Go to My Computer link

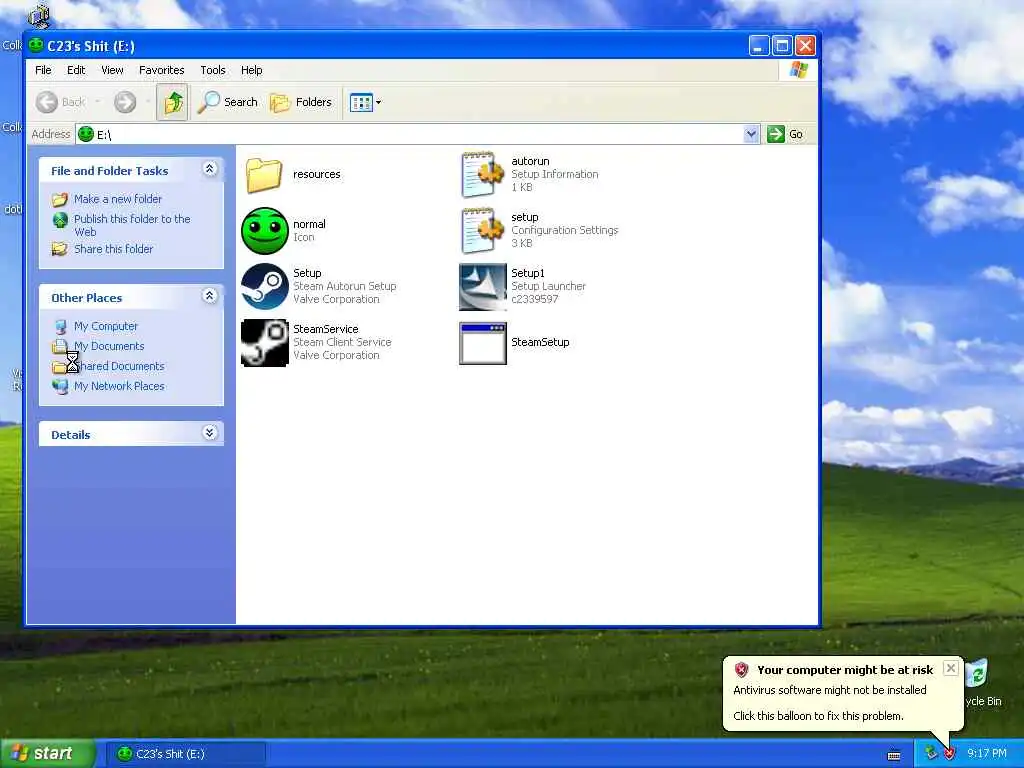[x=106, y=326]
